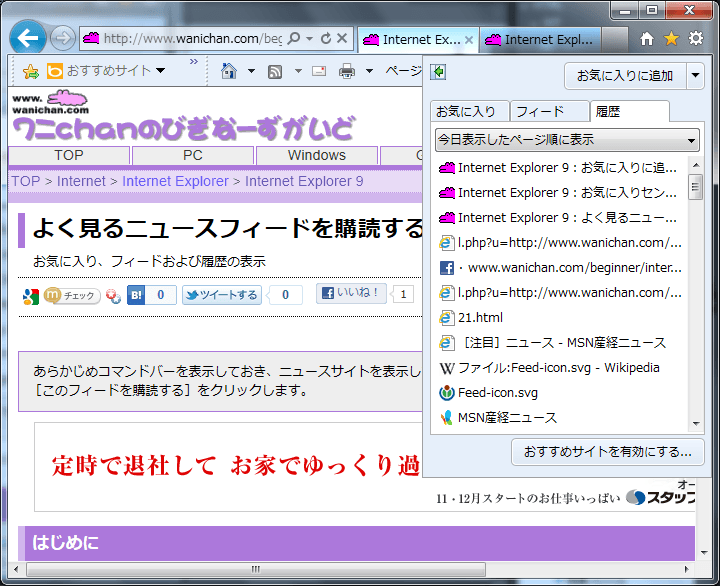Image resolution: width=720 pixels, height=586 pixels.
Task: Select the first Internet Ex... browser tab
Action: [x=418, y=40]
